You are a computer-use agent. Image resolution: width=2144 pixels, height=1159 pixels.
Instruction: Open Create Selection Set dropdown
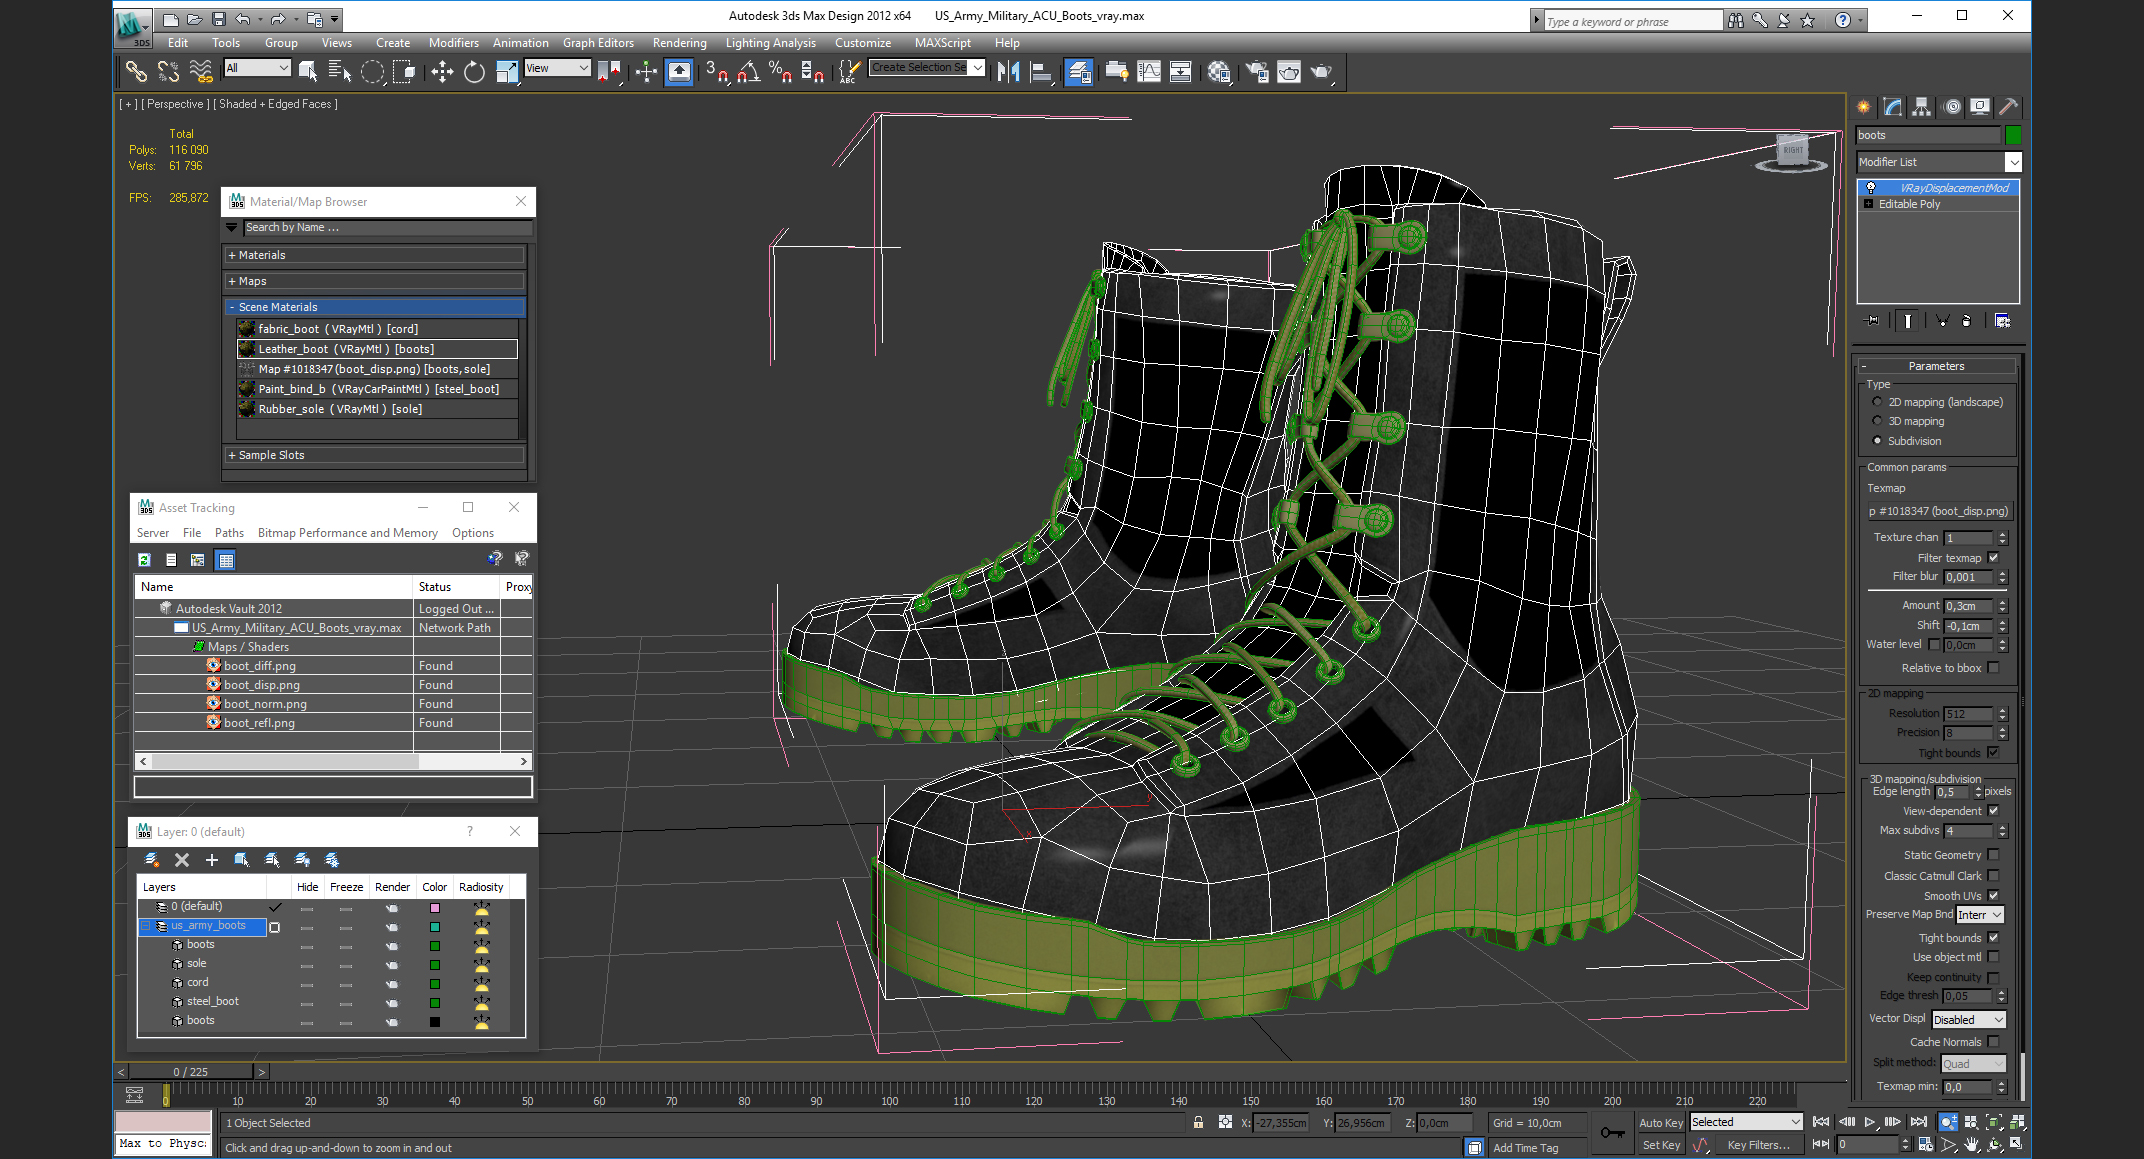927,68
